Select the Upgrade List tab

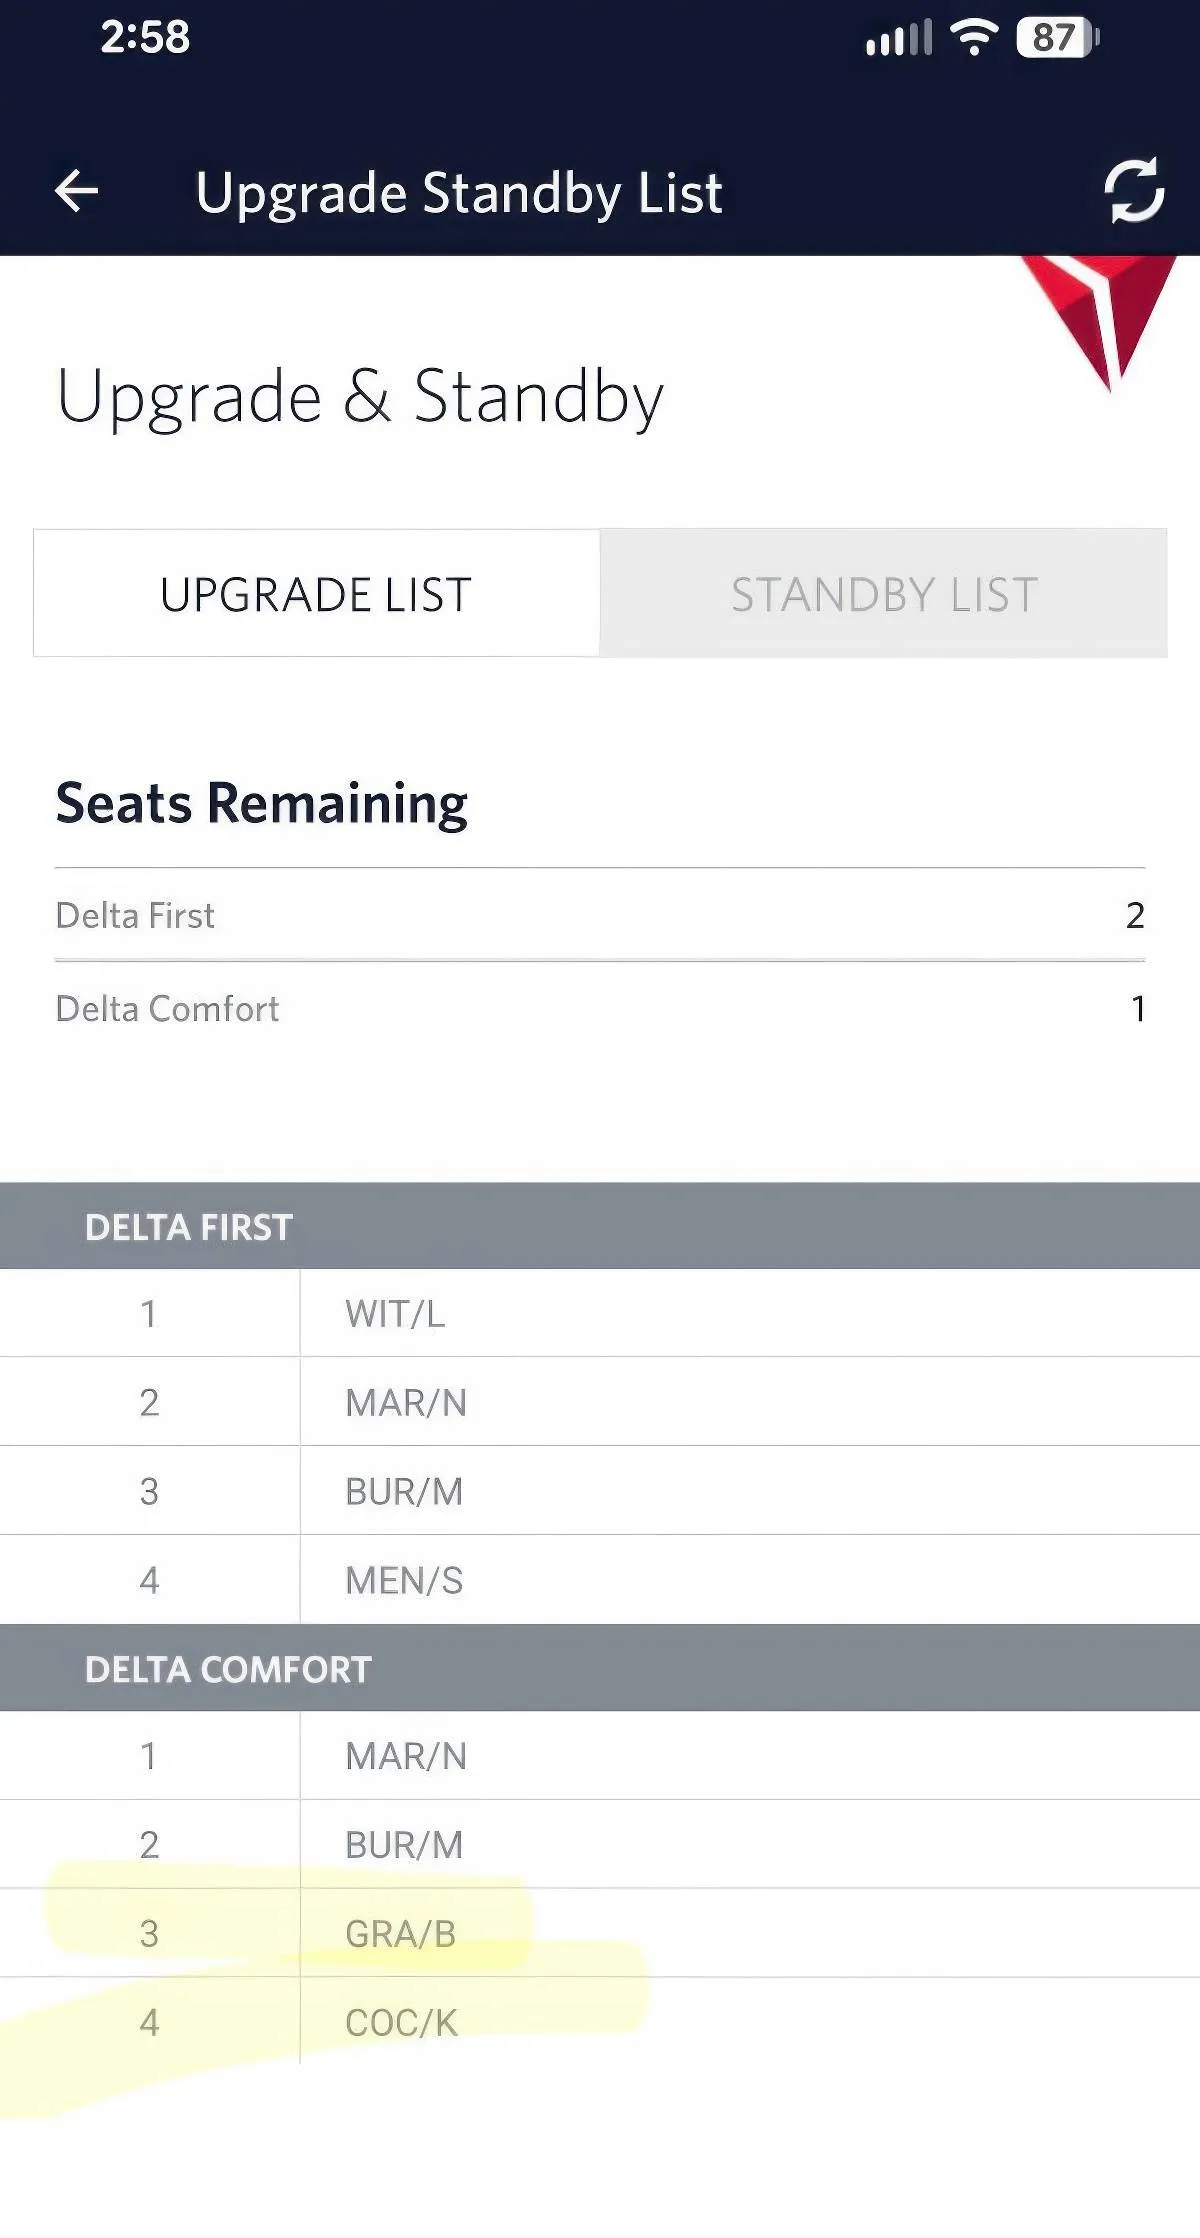click(x=316, y=594)
